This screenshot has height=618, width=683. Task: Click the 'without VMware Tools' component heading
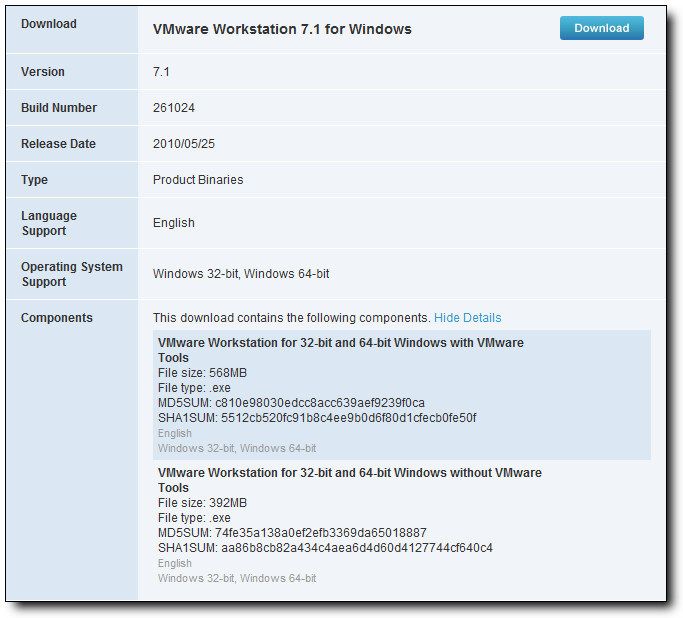pyautogui.click(x=350, y=480)
